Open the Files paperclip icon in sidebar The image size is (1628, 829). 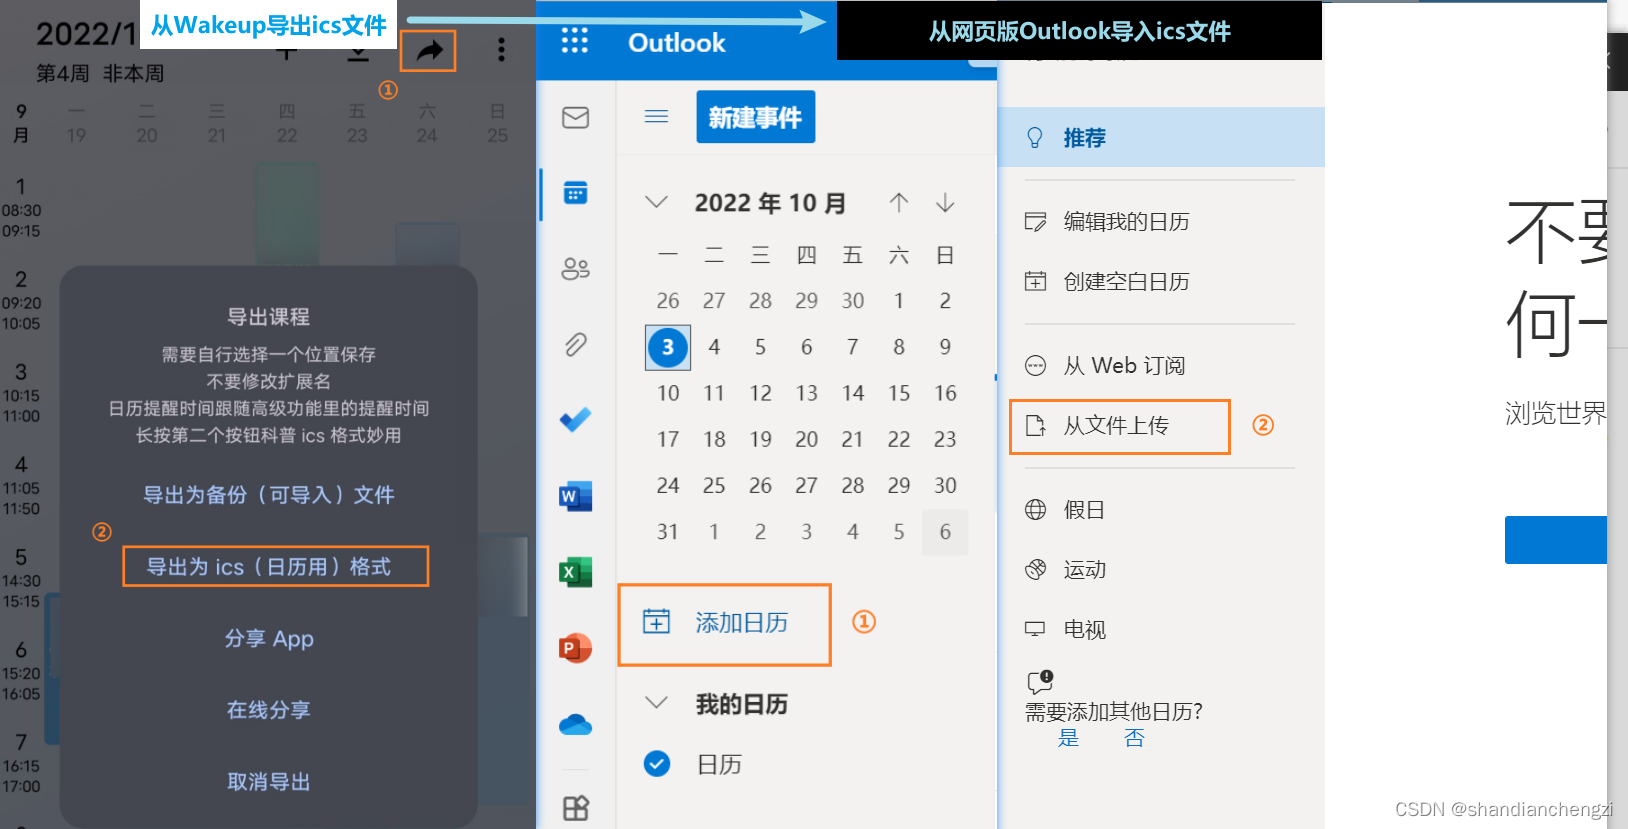[x=576, y=345]
